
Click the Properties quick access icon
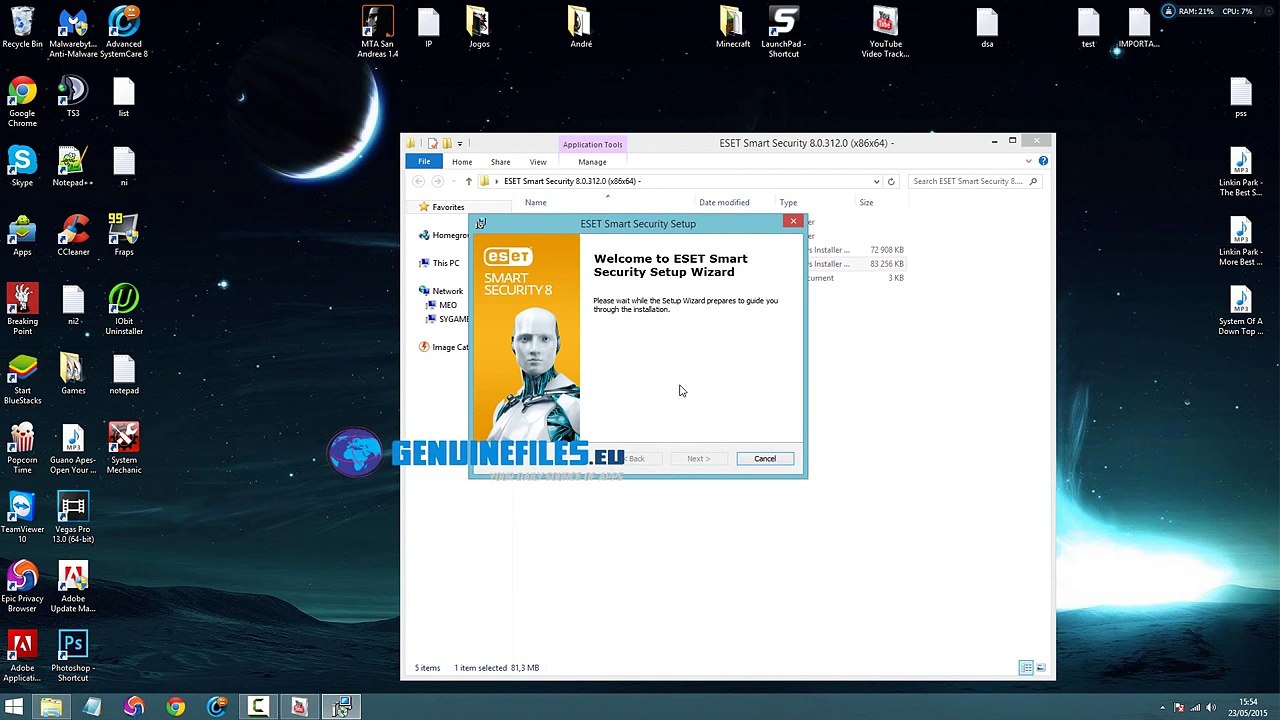tap(432, 143)
